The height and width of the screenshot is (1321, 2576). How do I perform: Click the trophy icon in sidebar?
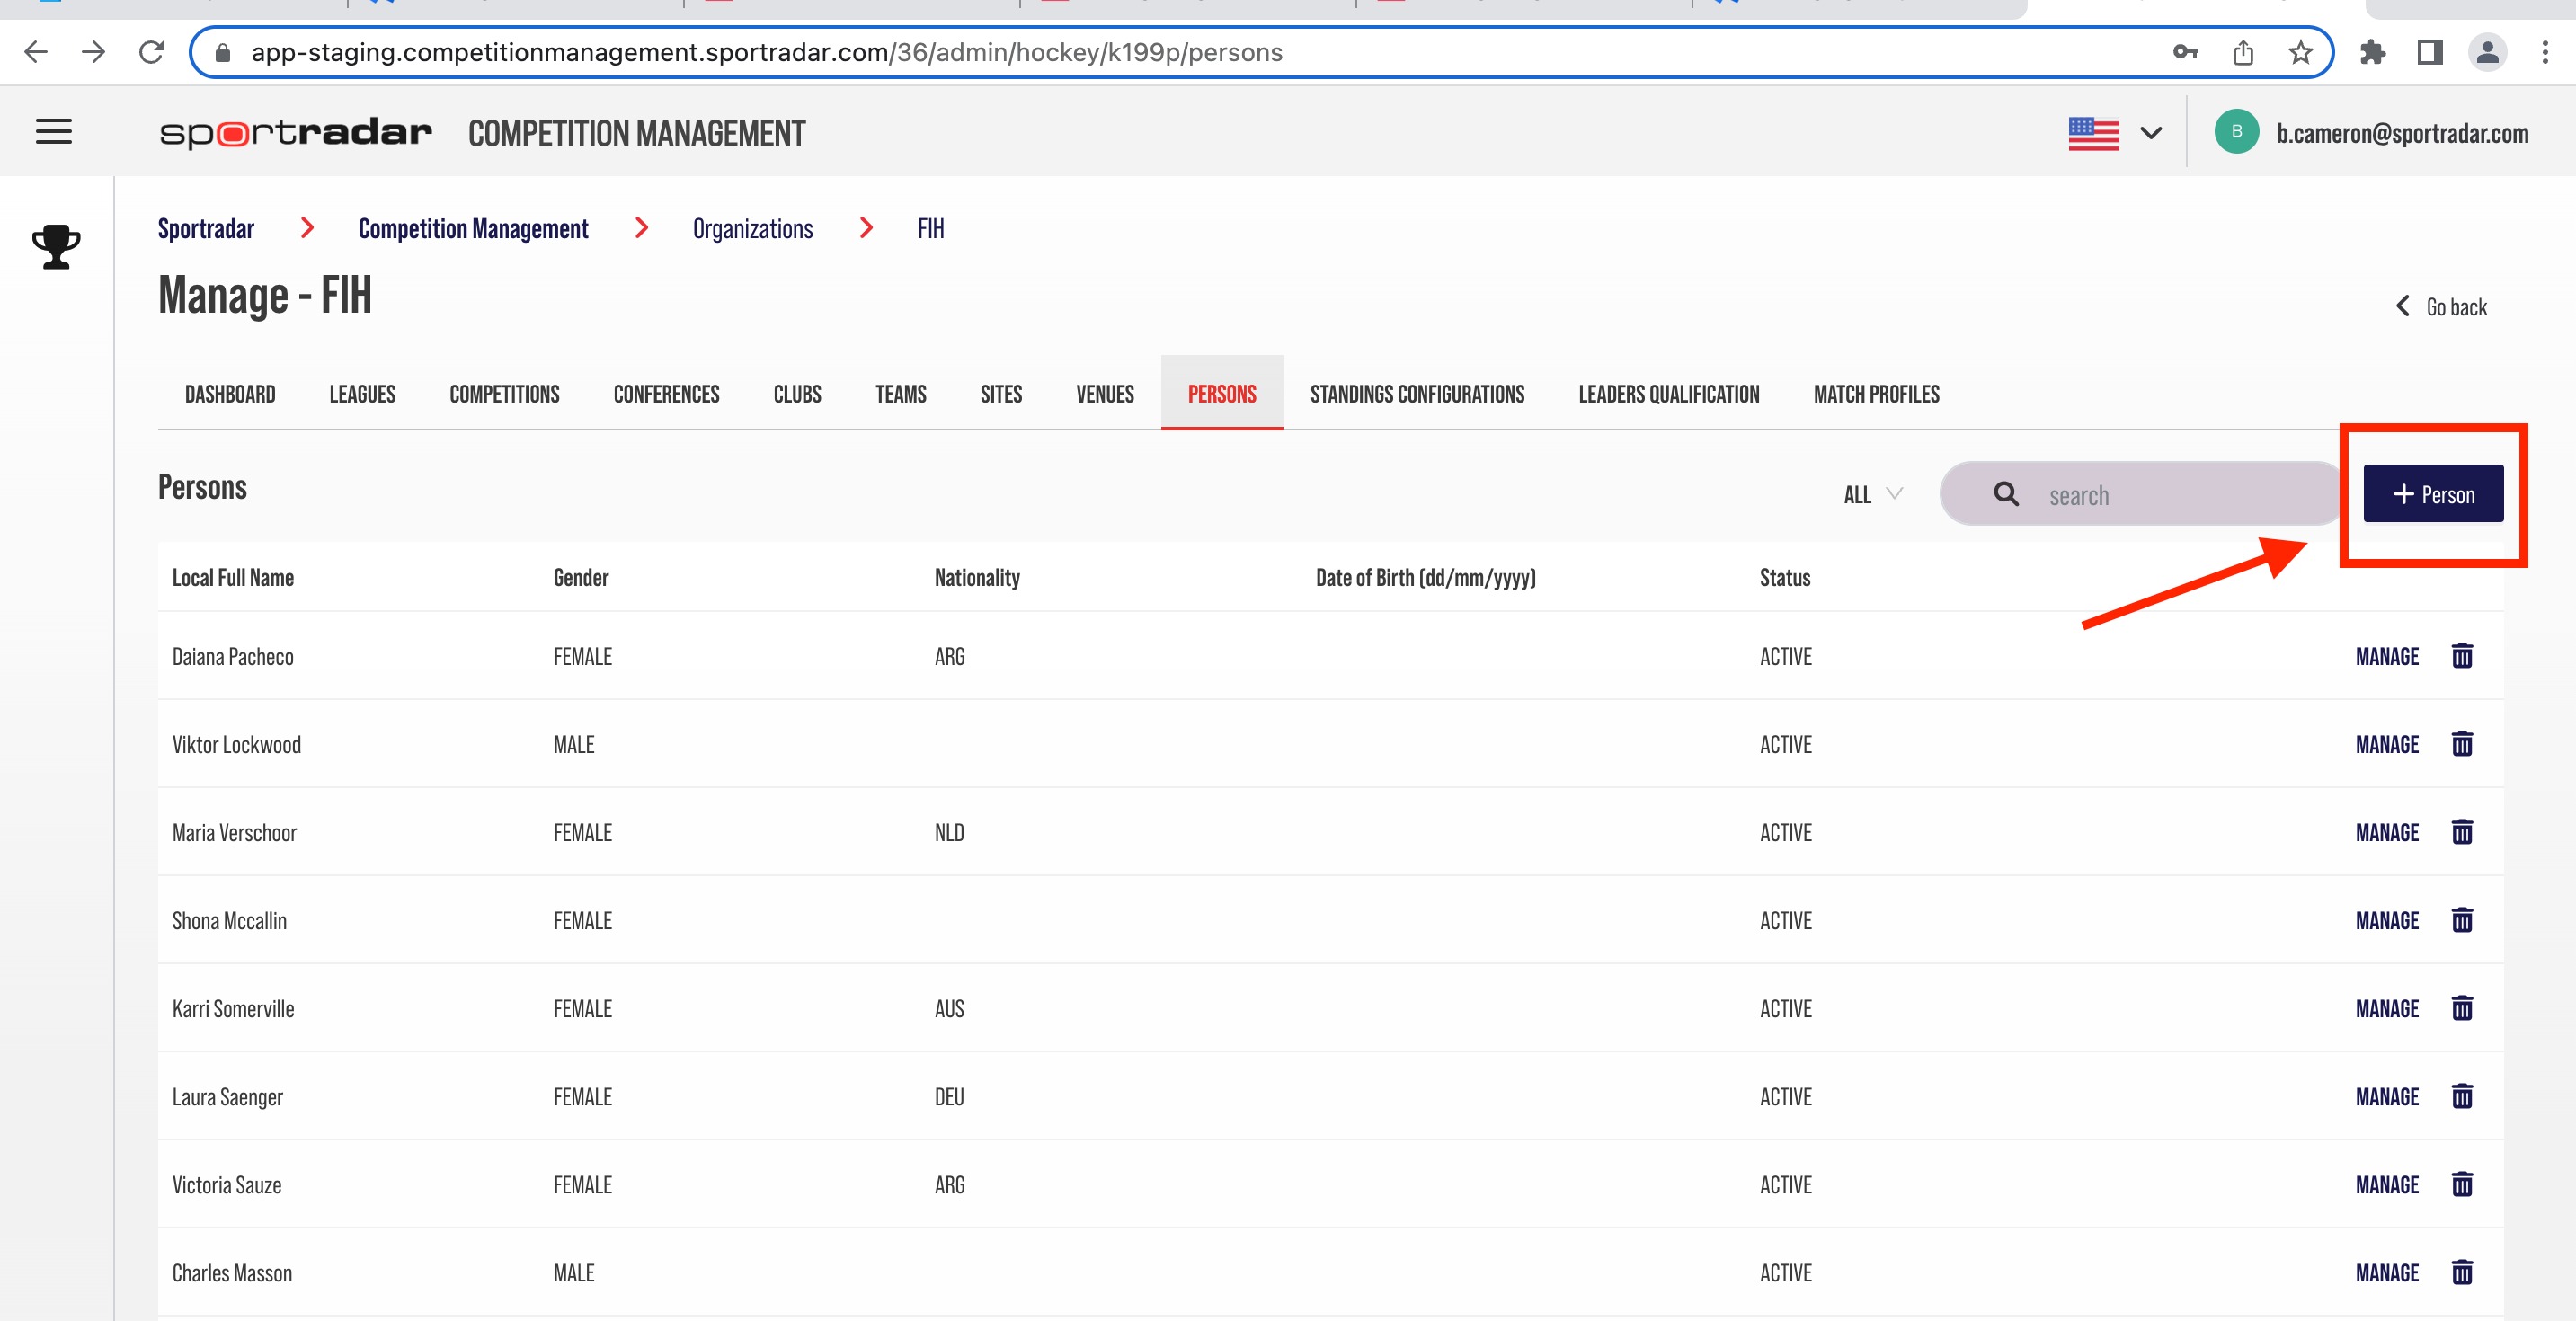(x=56, y=246)
